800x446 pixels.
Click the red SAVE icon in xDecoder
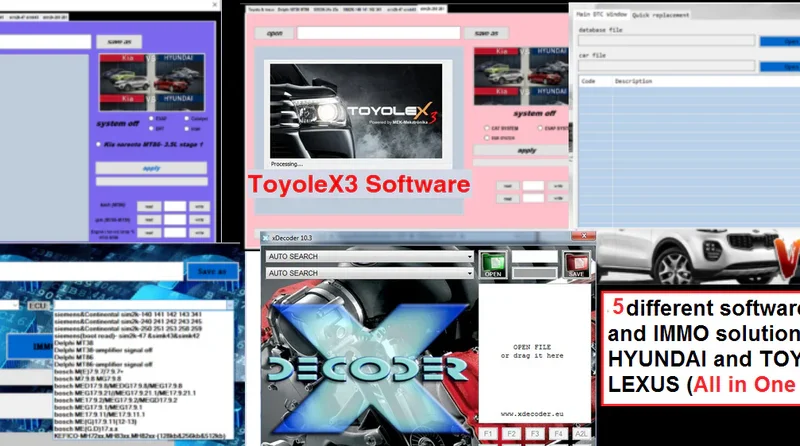pyautogui.click(x=576, y=264)
